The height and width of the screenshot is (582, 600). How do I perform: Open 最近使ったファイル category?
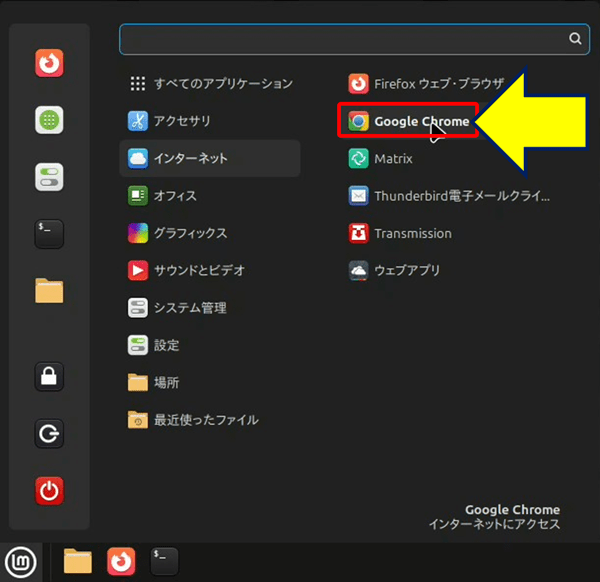pyautogui.click(x=210, y=420)
